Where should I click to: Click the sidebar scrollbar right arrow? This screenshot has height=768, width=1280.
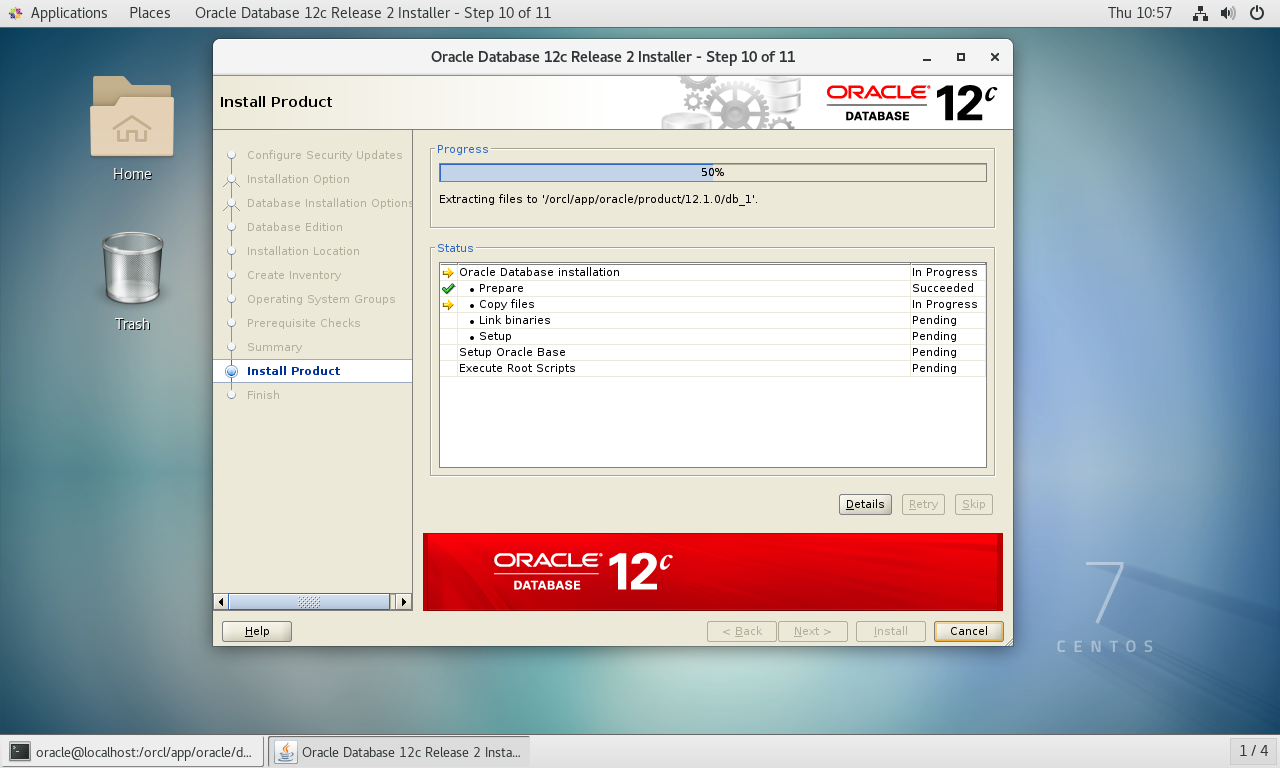click(404, 602)
